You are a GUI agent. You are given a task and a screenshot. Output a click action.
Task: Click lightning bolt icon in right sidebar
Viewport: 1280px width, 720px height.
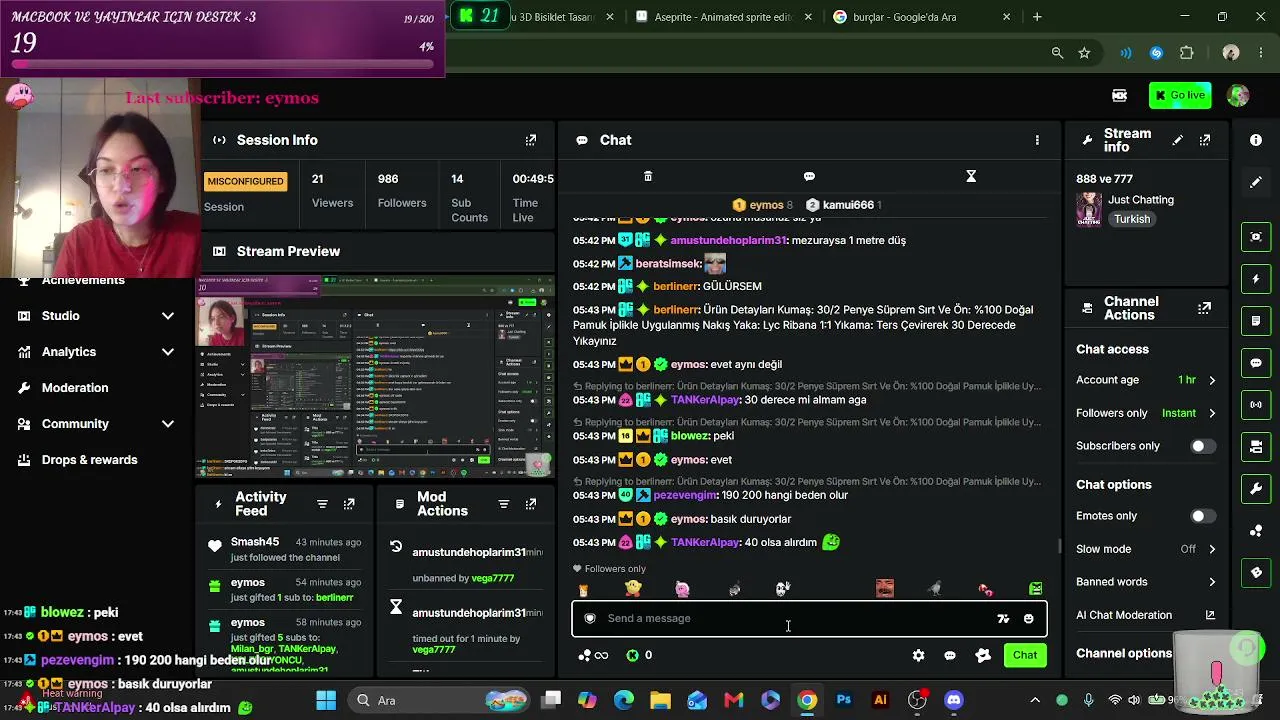click(x=1256, y=278)
